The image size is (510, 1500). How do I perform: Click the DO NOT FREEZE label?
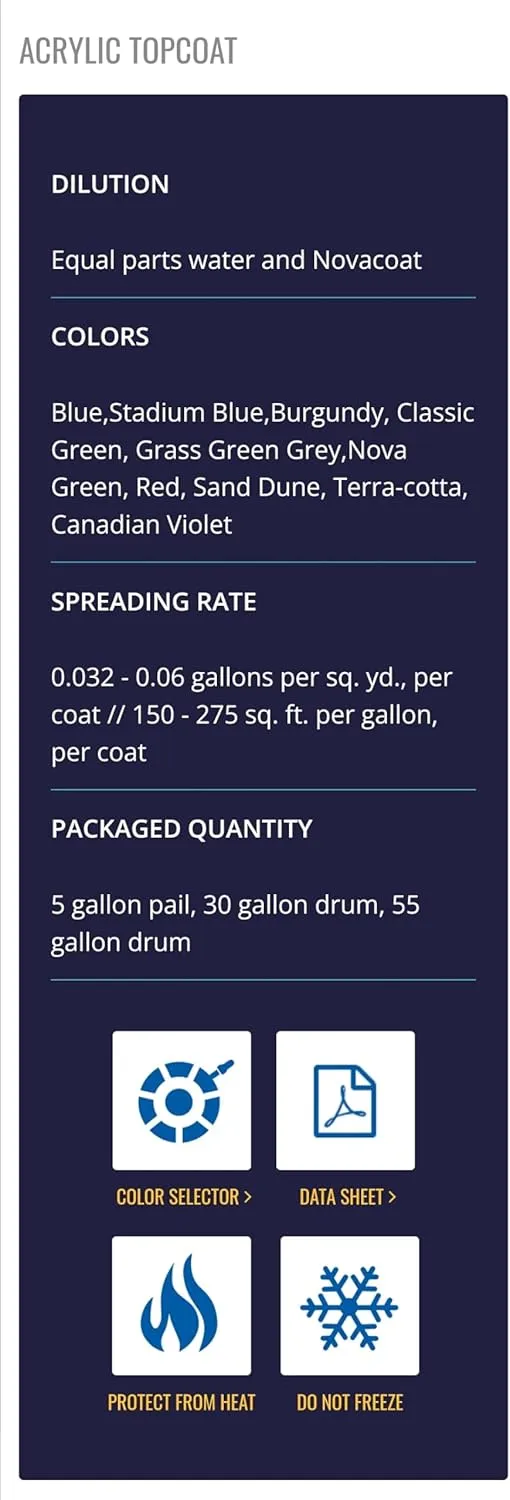pyautogui.click(x=350, y=1402)
